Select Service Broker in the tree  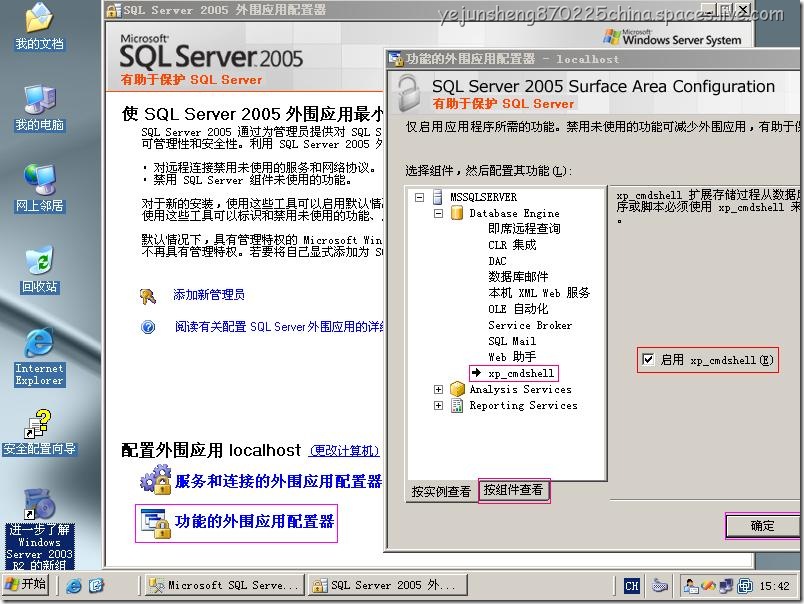point(530,325)
